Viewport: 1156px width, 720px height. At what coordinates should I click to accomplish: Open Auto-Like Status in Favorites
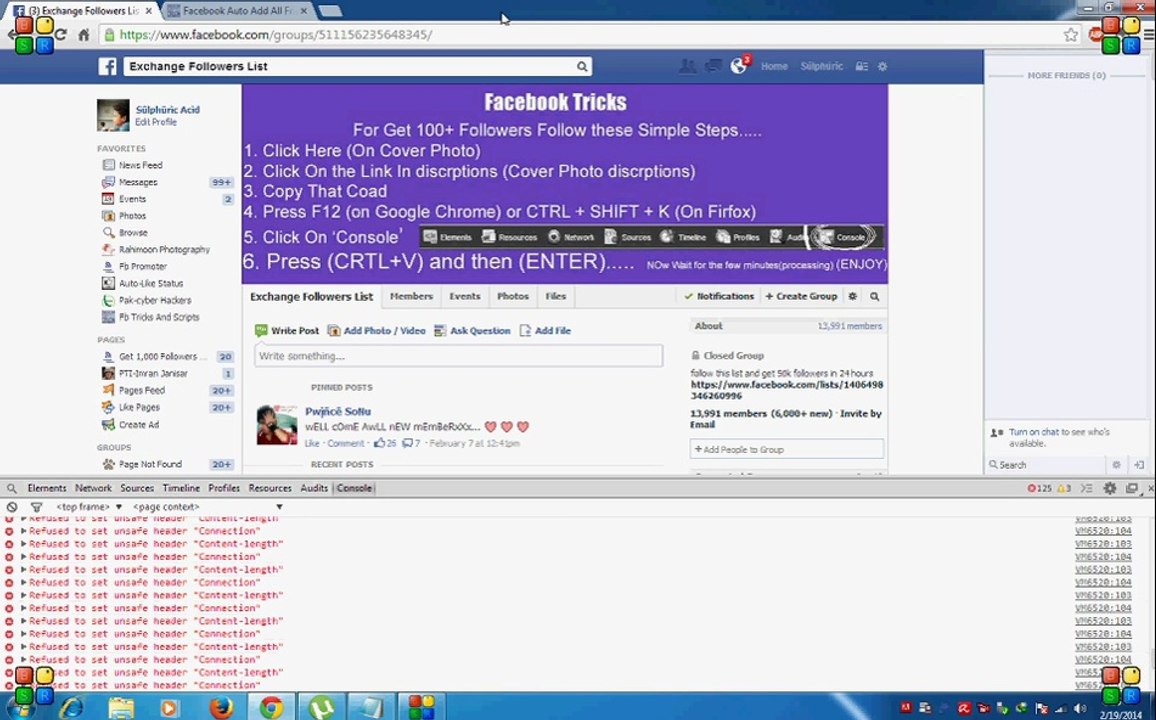tap(150, 283)
